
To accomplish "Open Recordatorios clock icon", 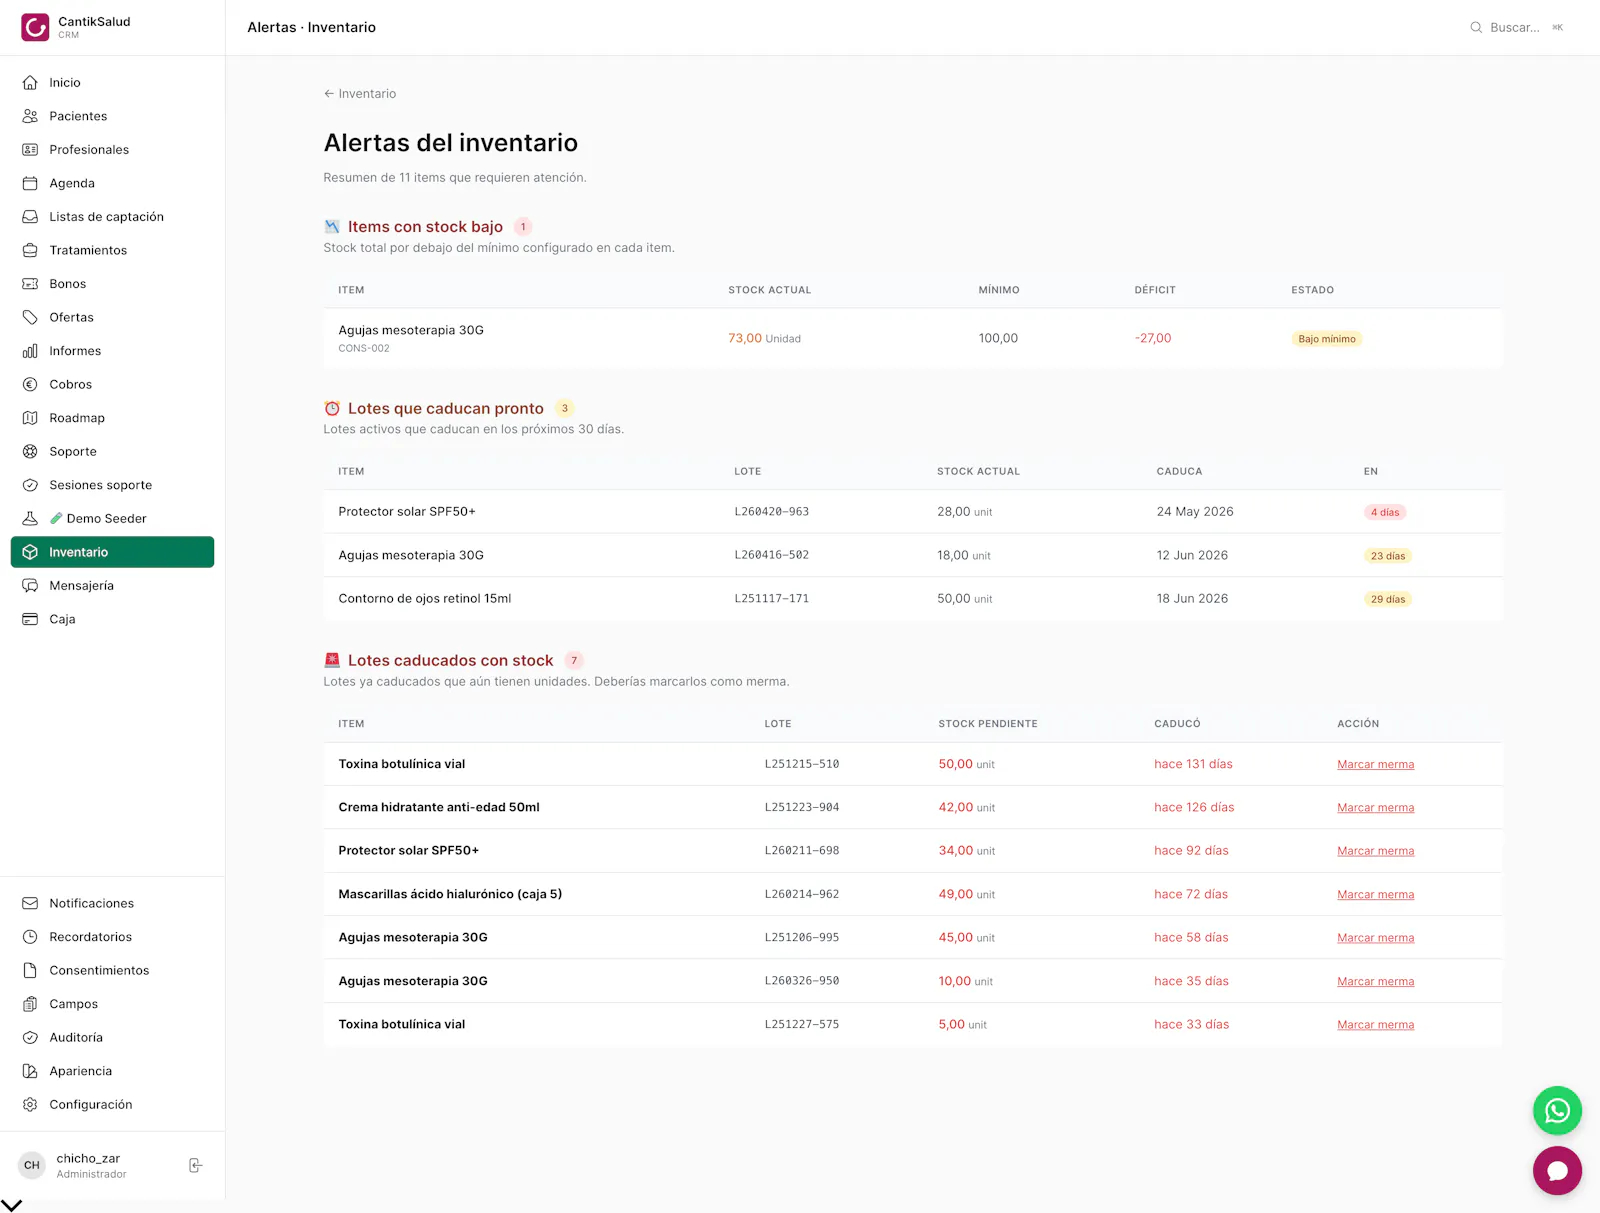I will pos(30,937).
